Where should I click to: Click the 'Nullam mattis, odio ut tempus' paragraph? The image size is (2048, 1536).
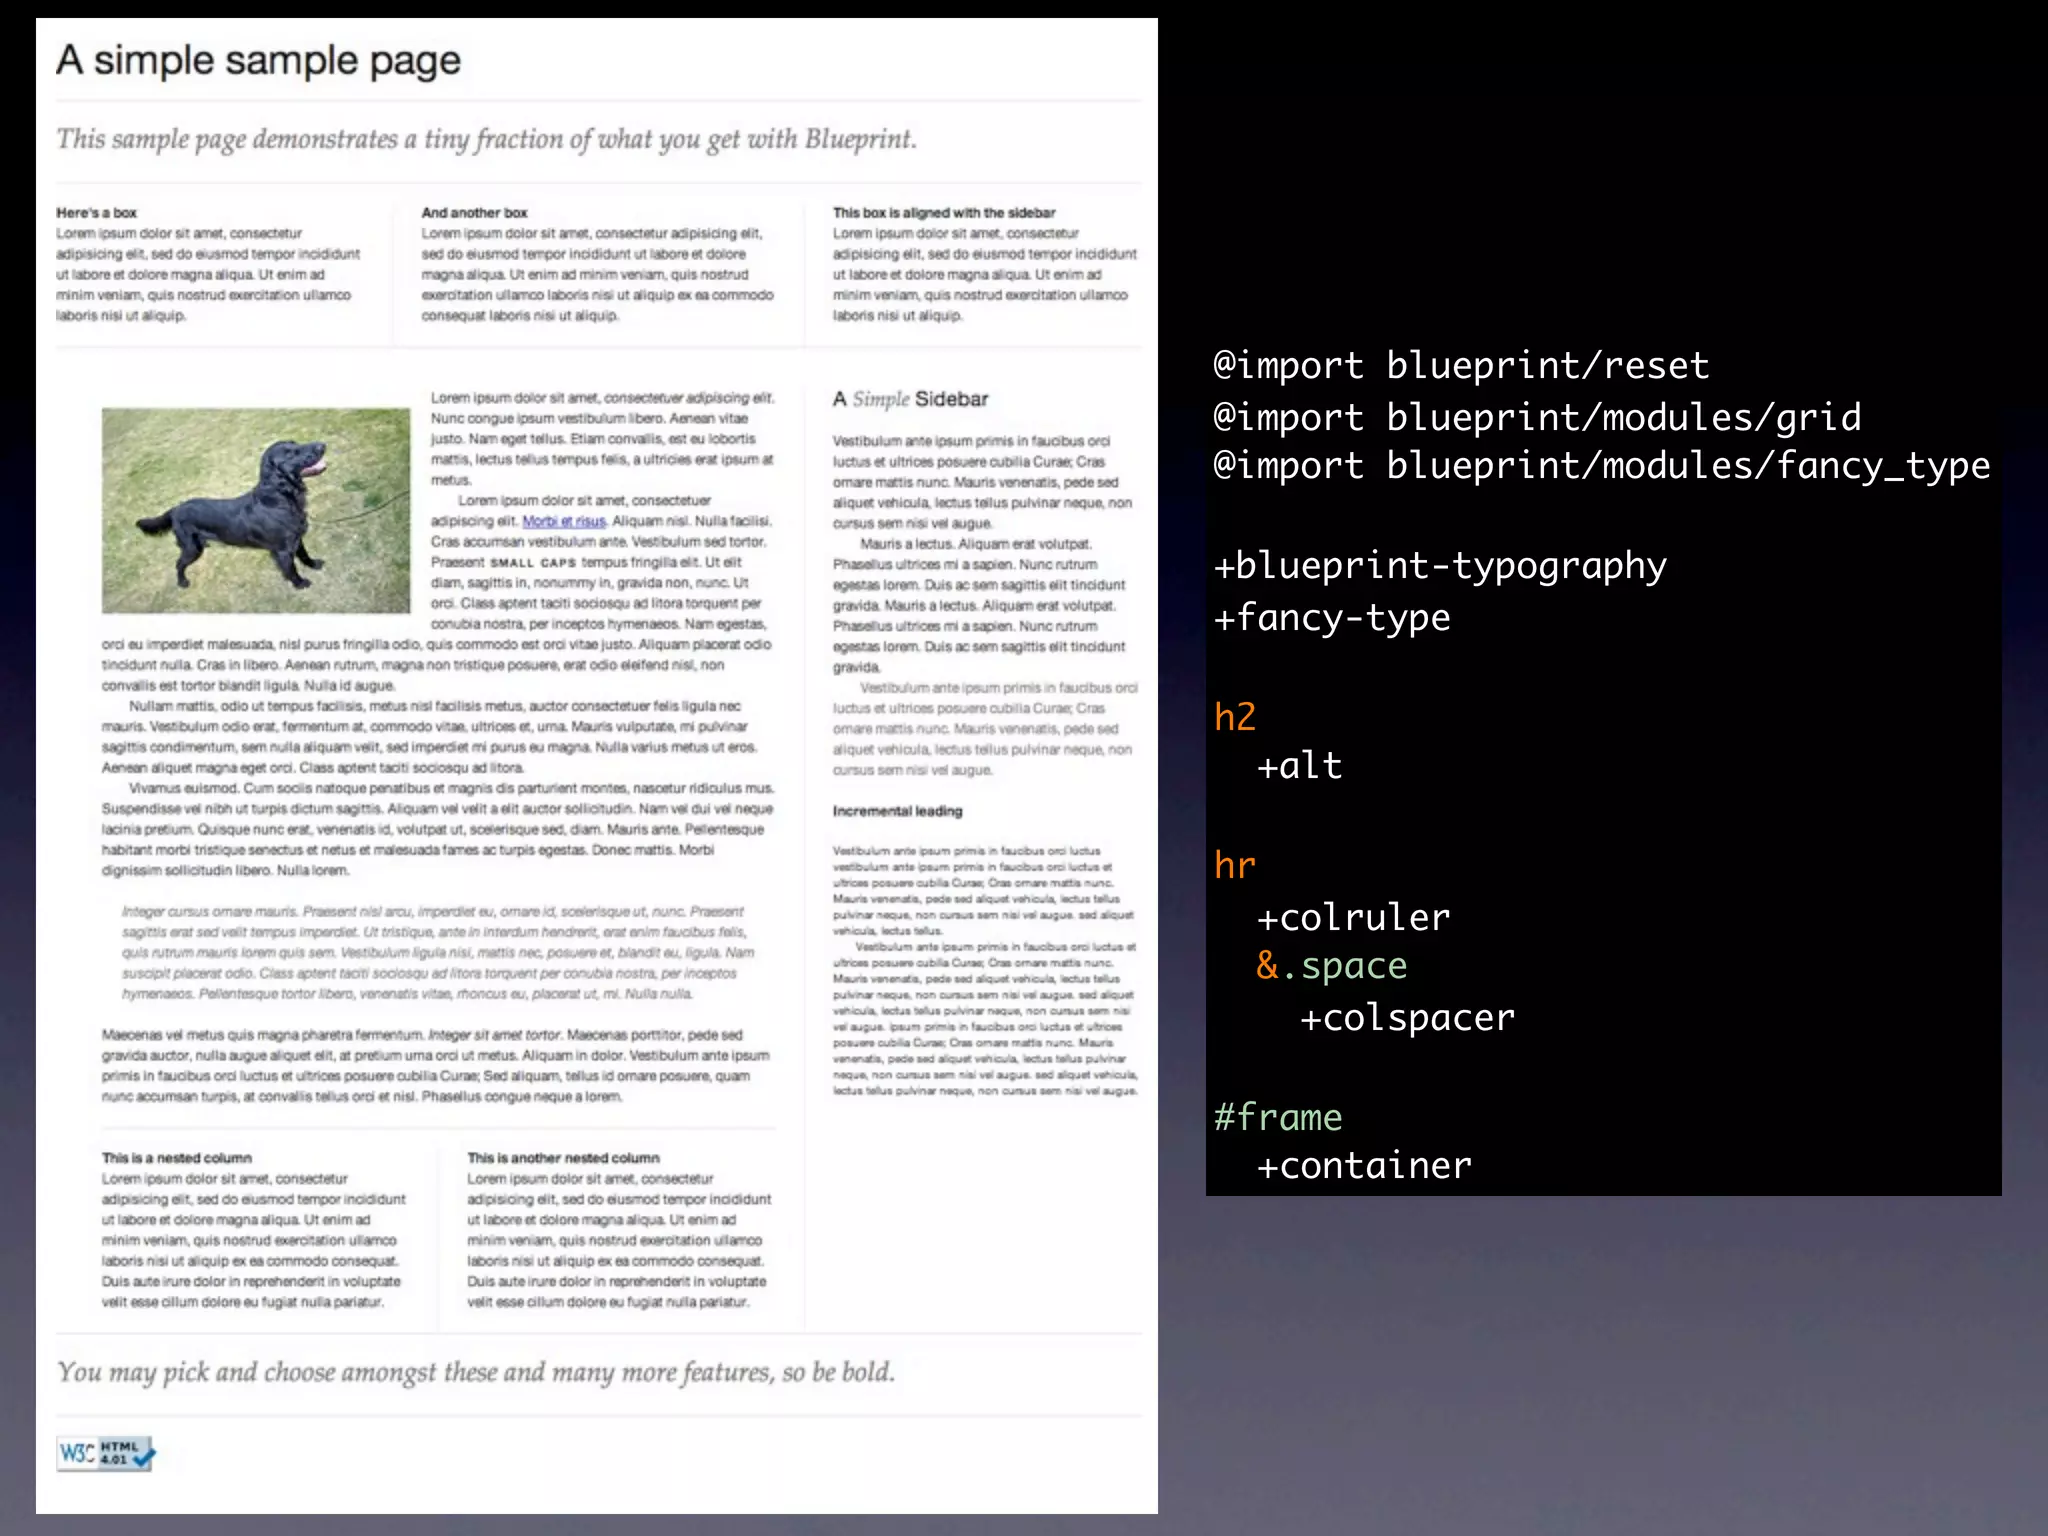point(431,737)
